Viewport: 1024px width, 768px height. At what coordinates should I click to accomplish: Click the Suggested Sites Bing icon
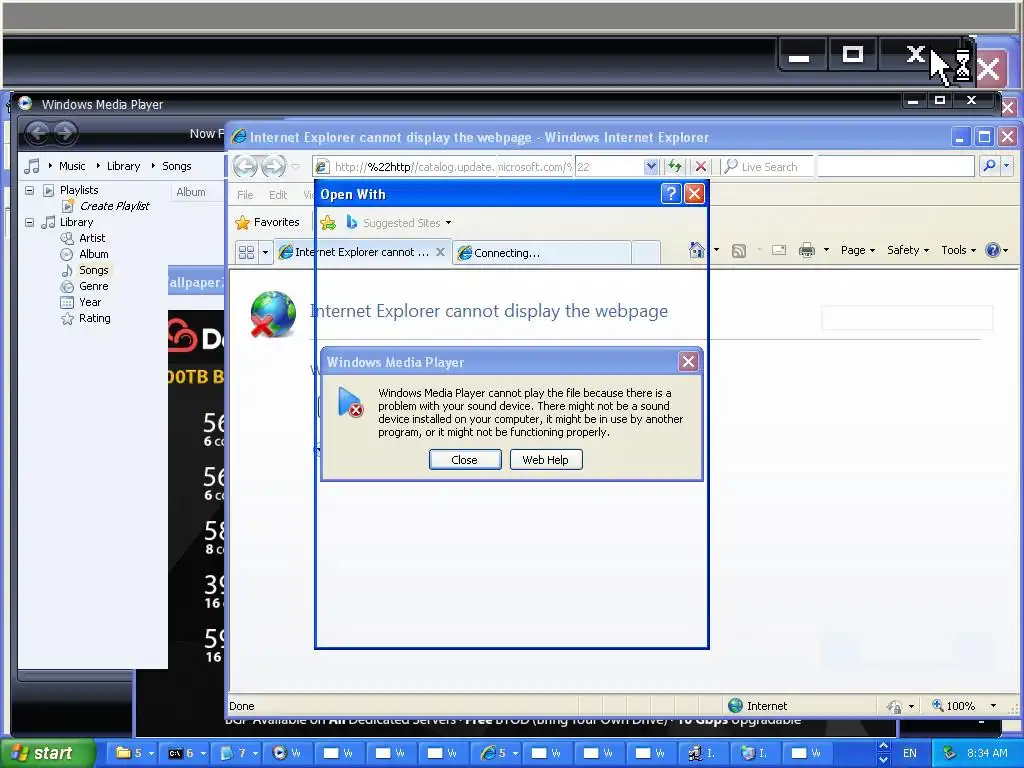coord(351,223)
